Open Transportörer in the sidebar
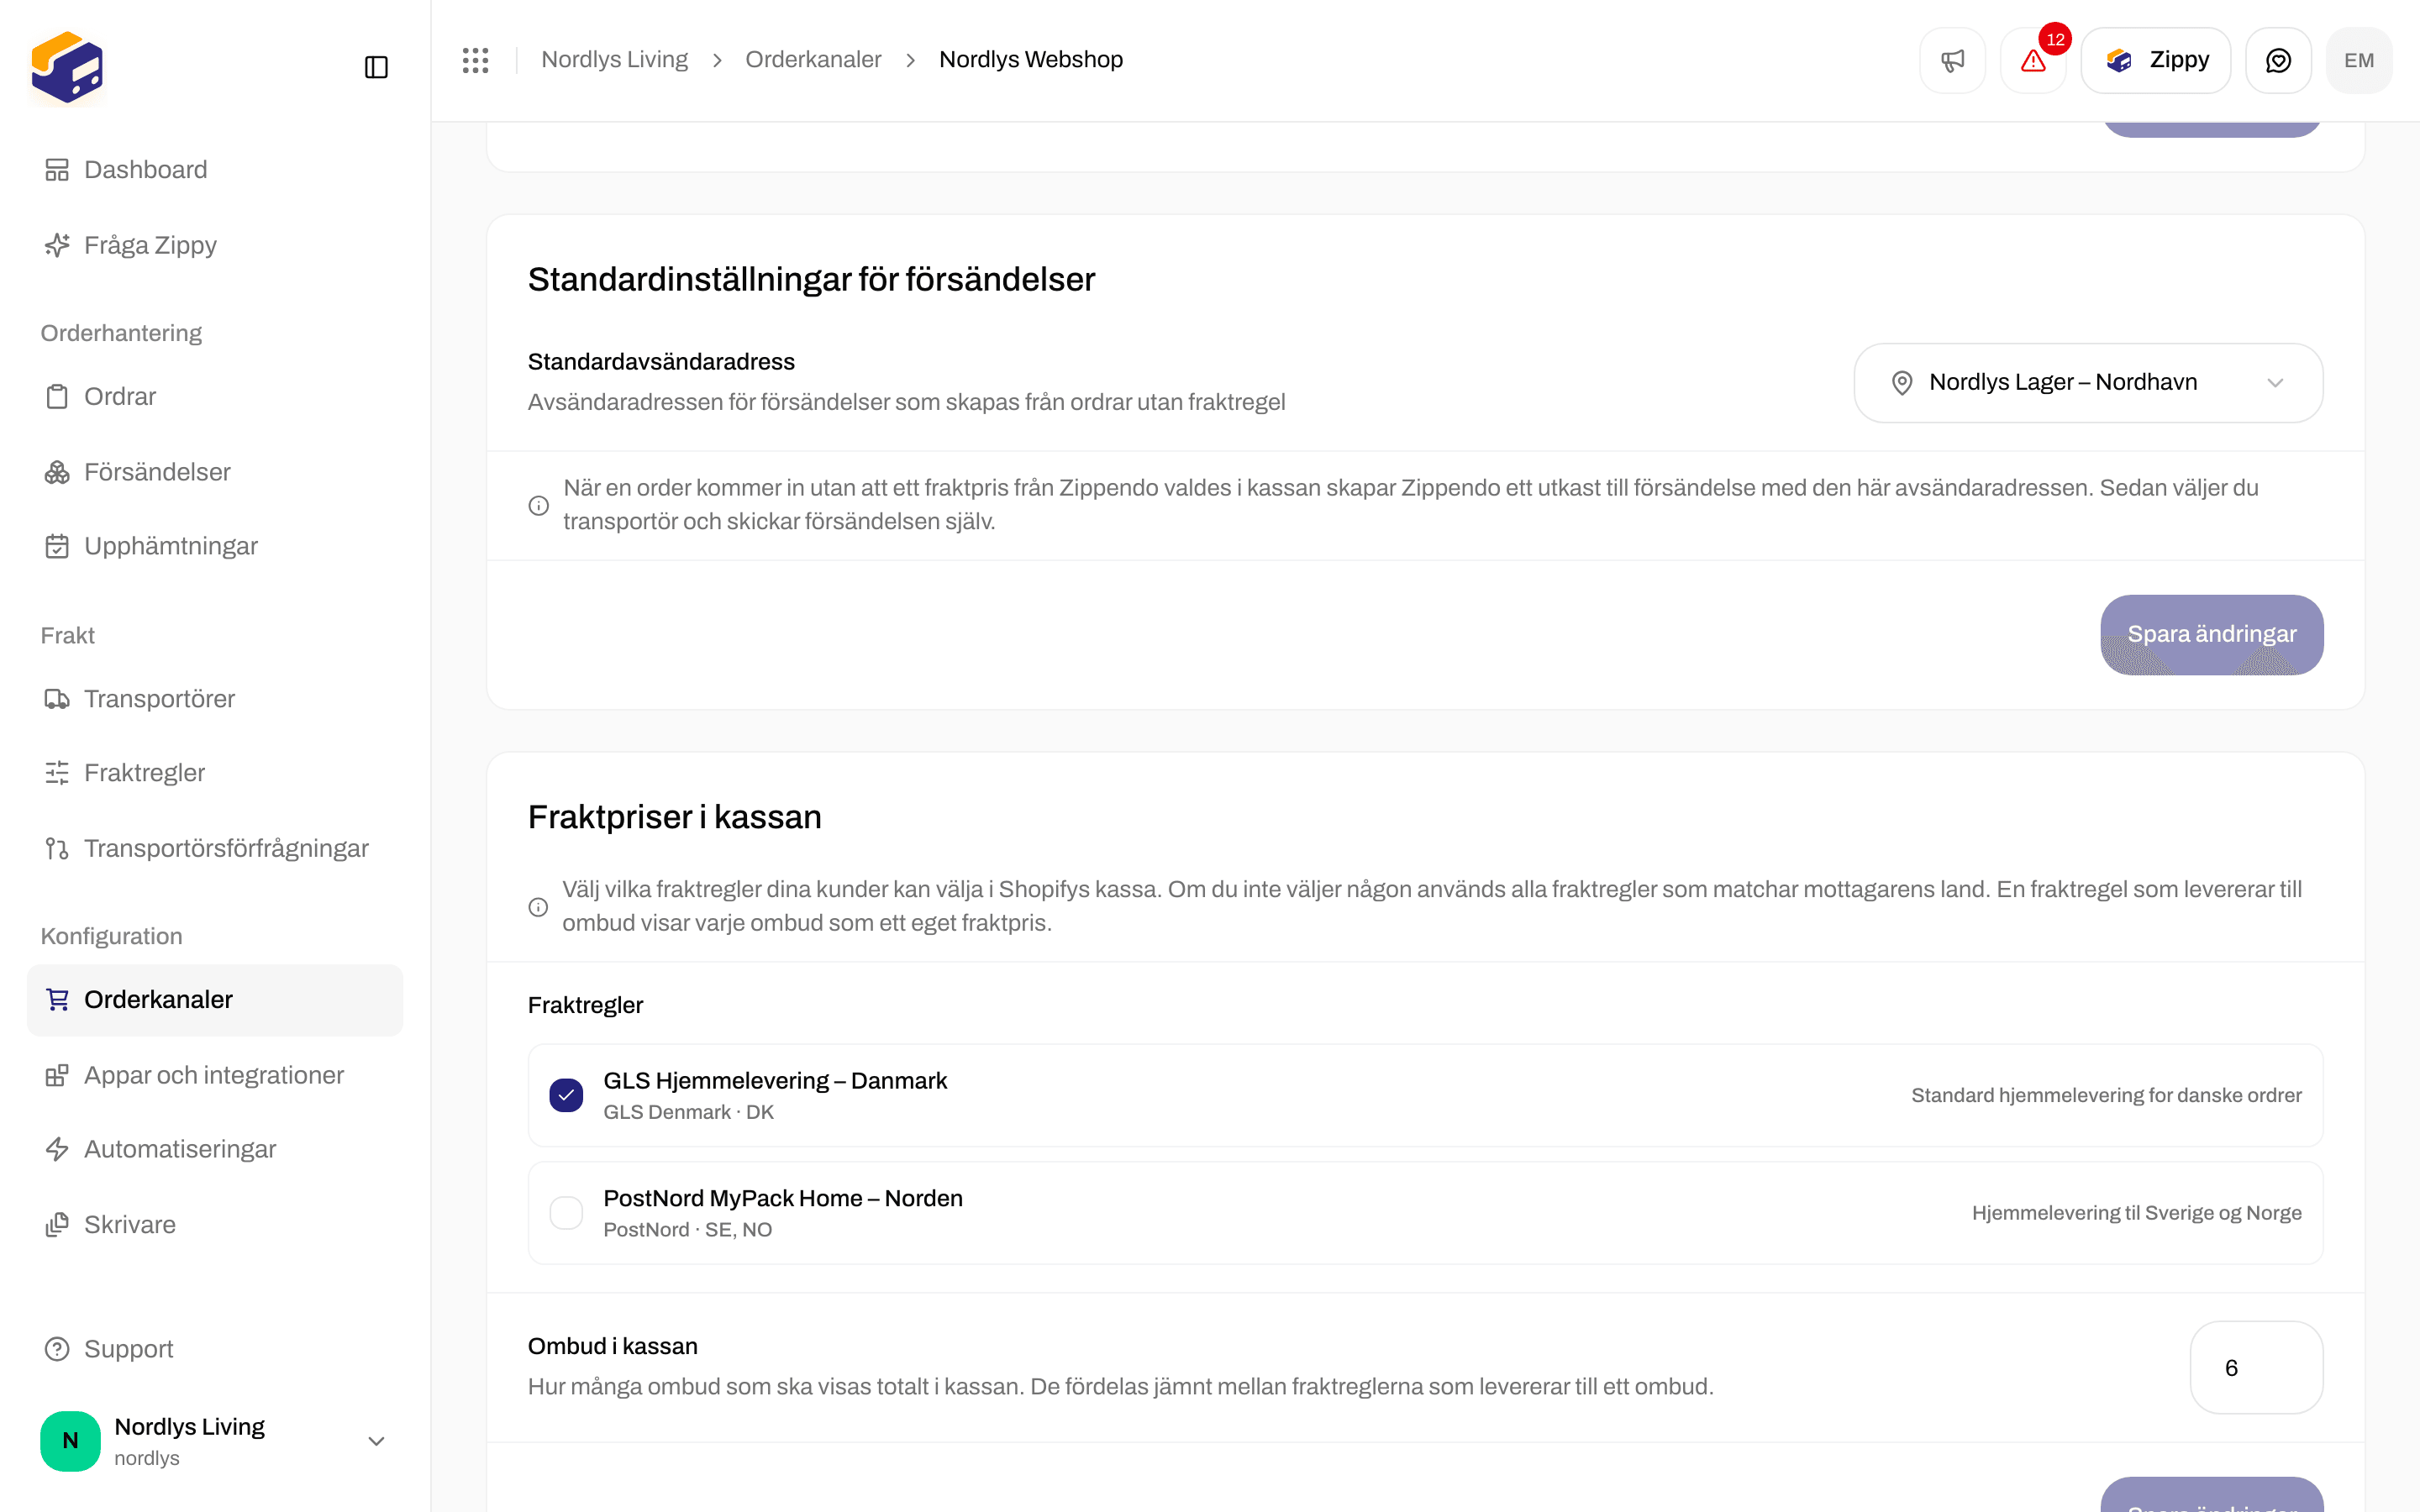The width and height of the screenshot is (2420, 1512). point(215,699)
